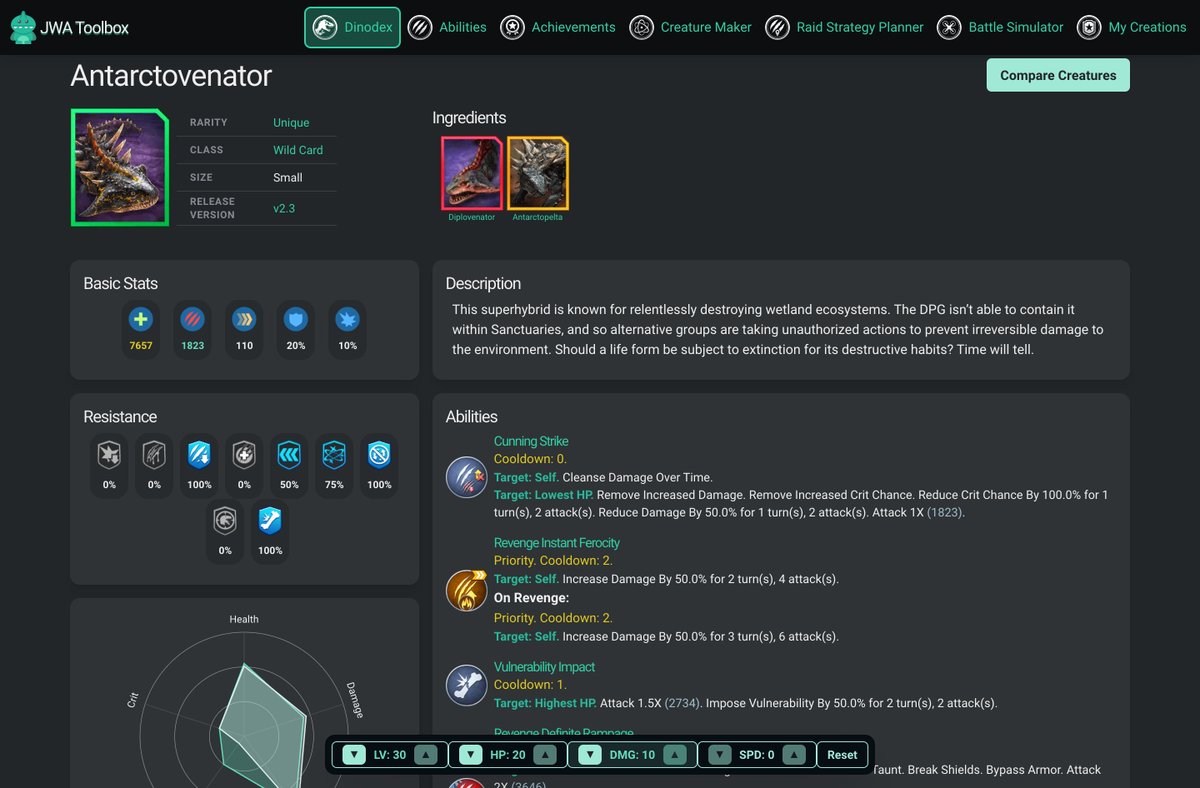Click the taunt resistance icon
1200x788 pixels.
[225, 522]
